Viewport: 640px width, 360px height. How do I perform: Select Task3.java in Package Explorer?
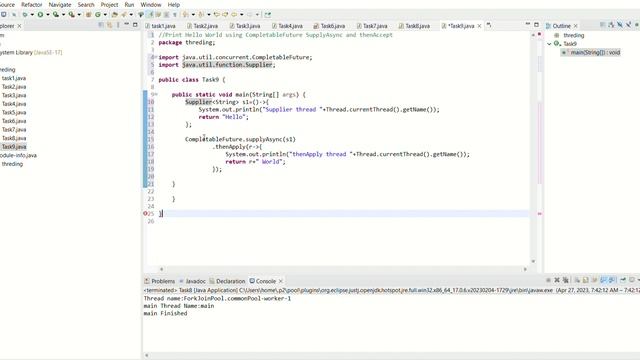click(x=14, y=95)
